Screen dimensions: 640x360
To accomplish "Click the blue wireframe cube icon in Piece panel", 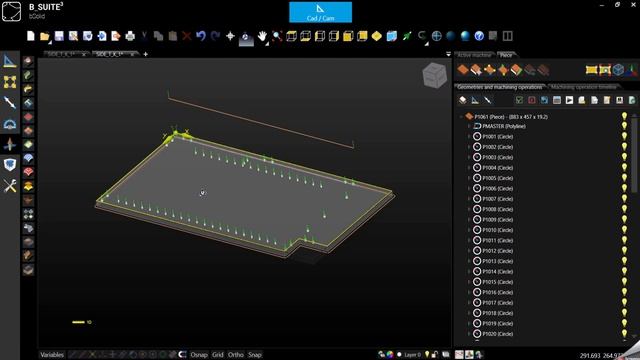I will pos(618,70).
